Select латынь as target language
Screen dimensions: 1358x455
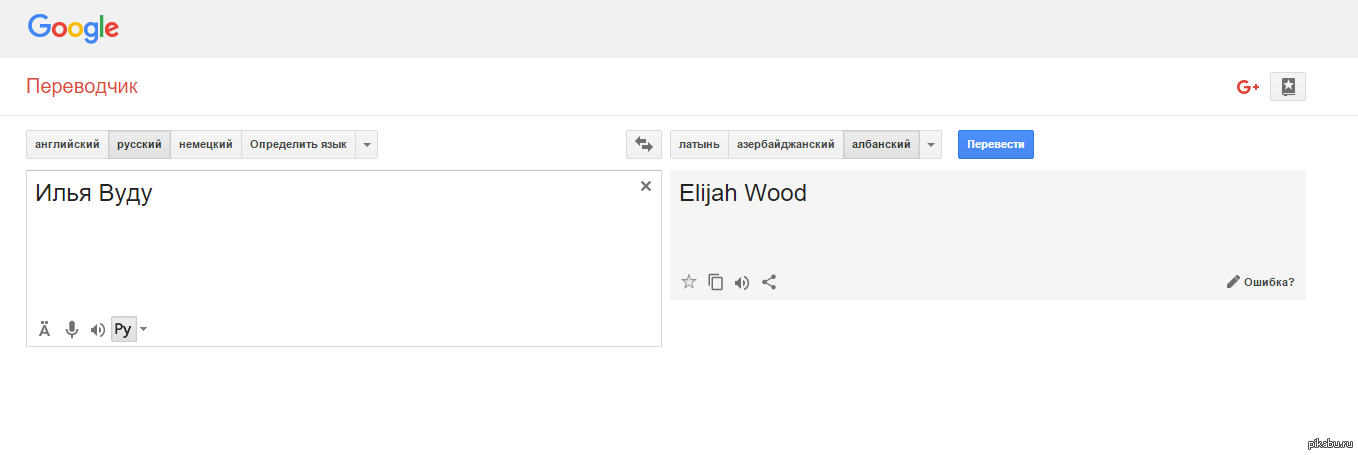click(699, 145)
